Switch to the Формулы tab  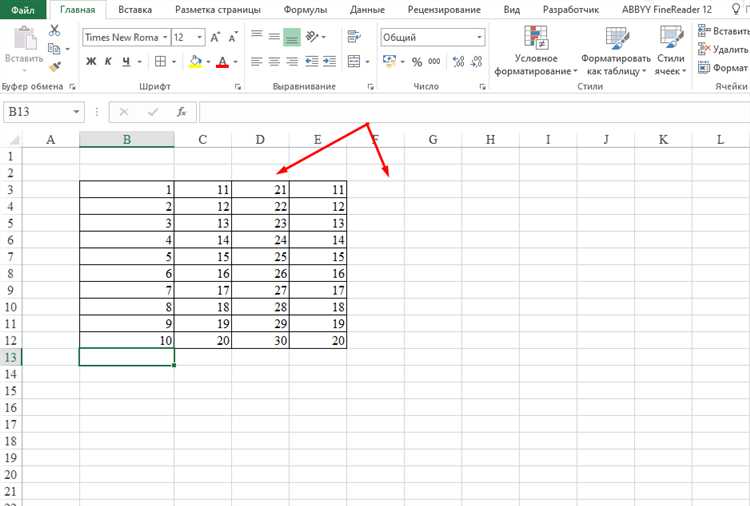click(x=305, y=10)
